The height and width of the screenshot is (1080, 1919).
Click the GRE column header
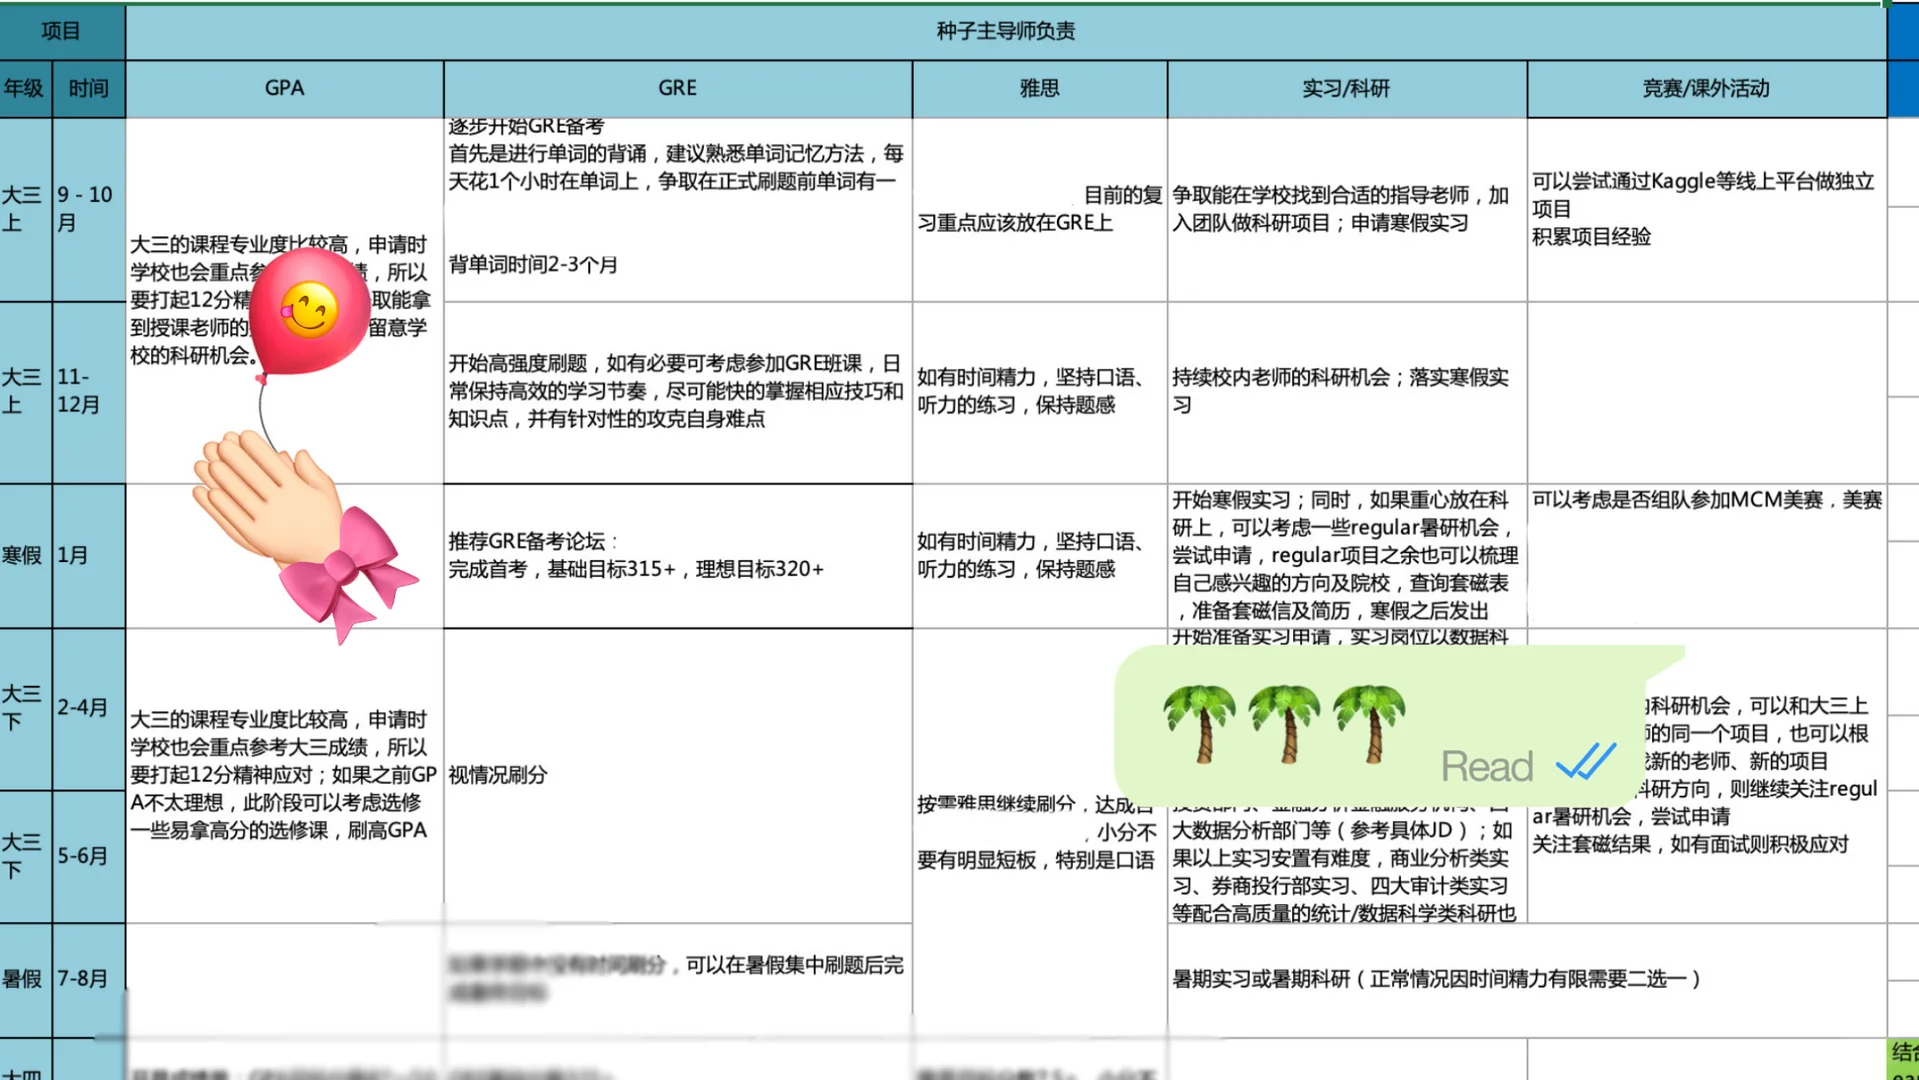677,88
